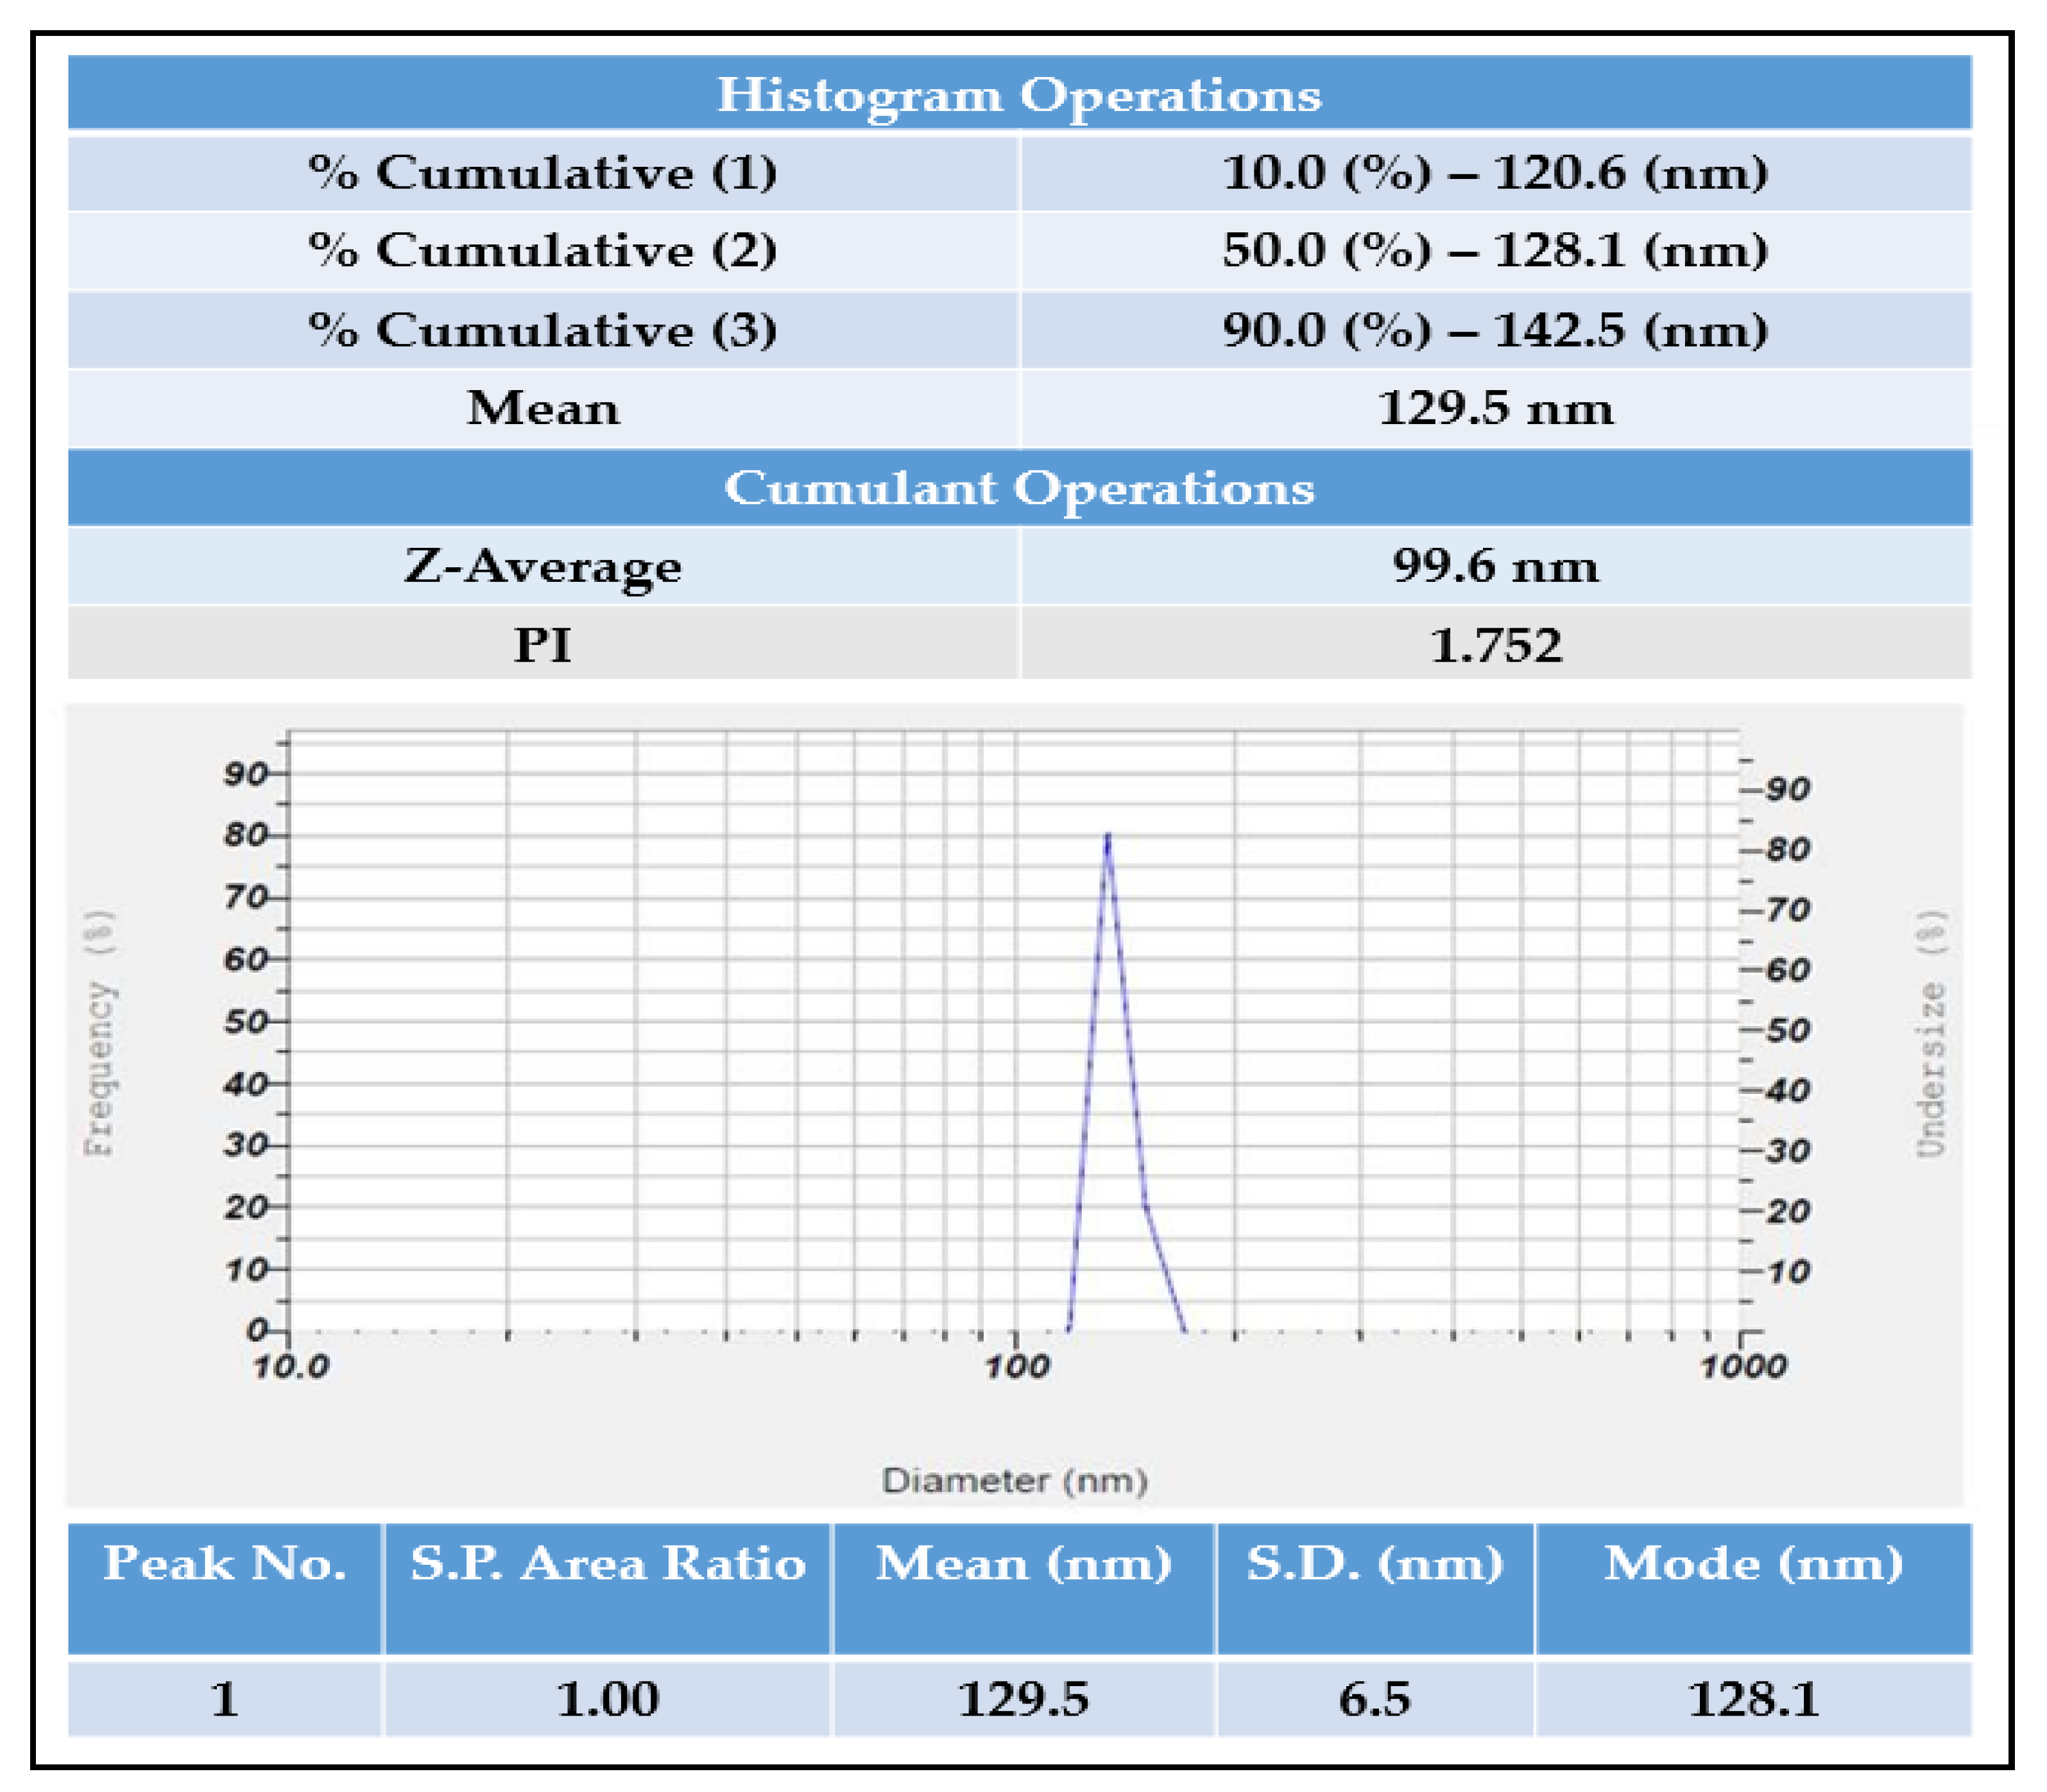This screenshot has height=1792, width=2047.
Task: Click the PI value 1.752
Action: [x=1495, y=645]
